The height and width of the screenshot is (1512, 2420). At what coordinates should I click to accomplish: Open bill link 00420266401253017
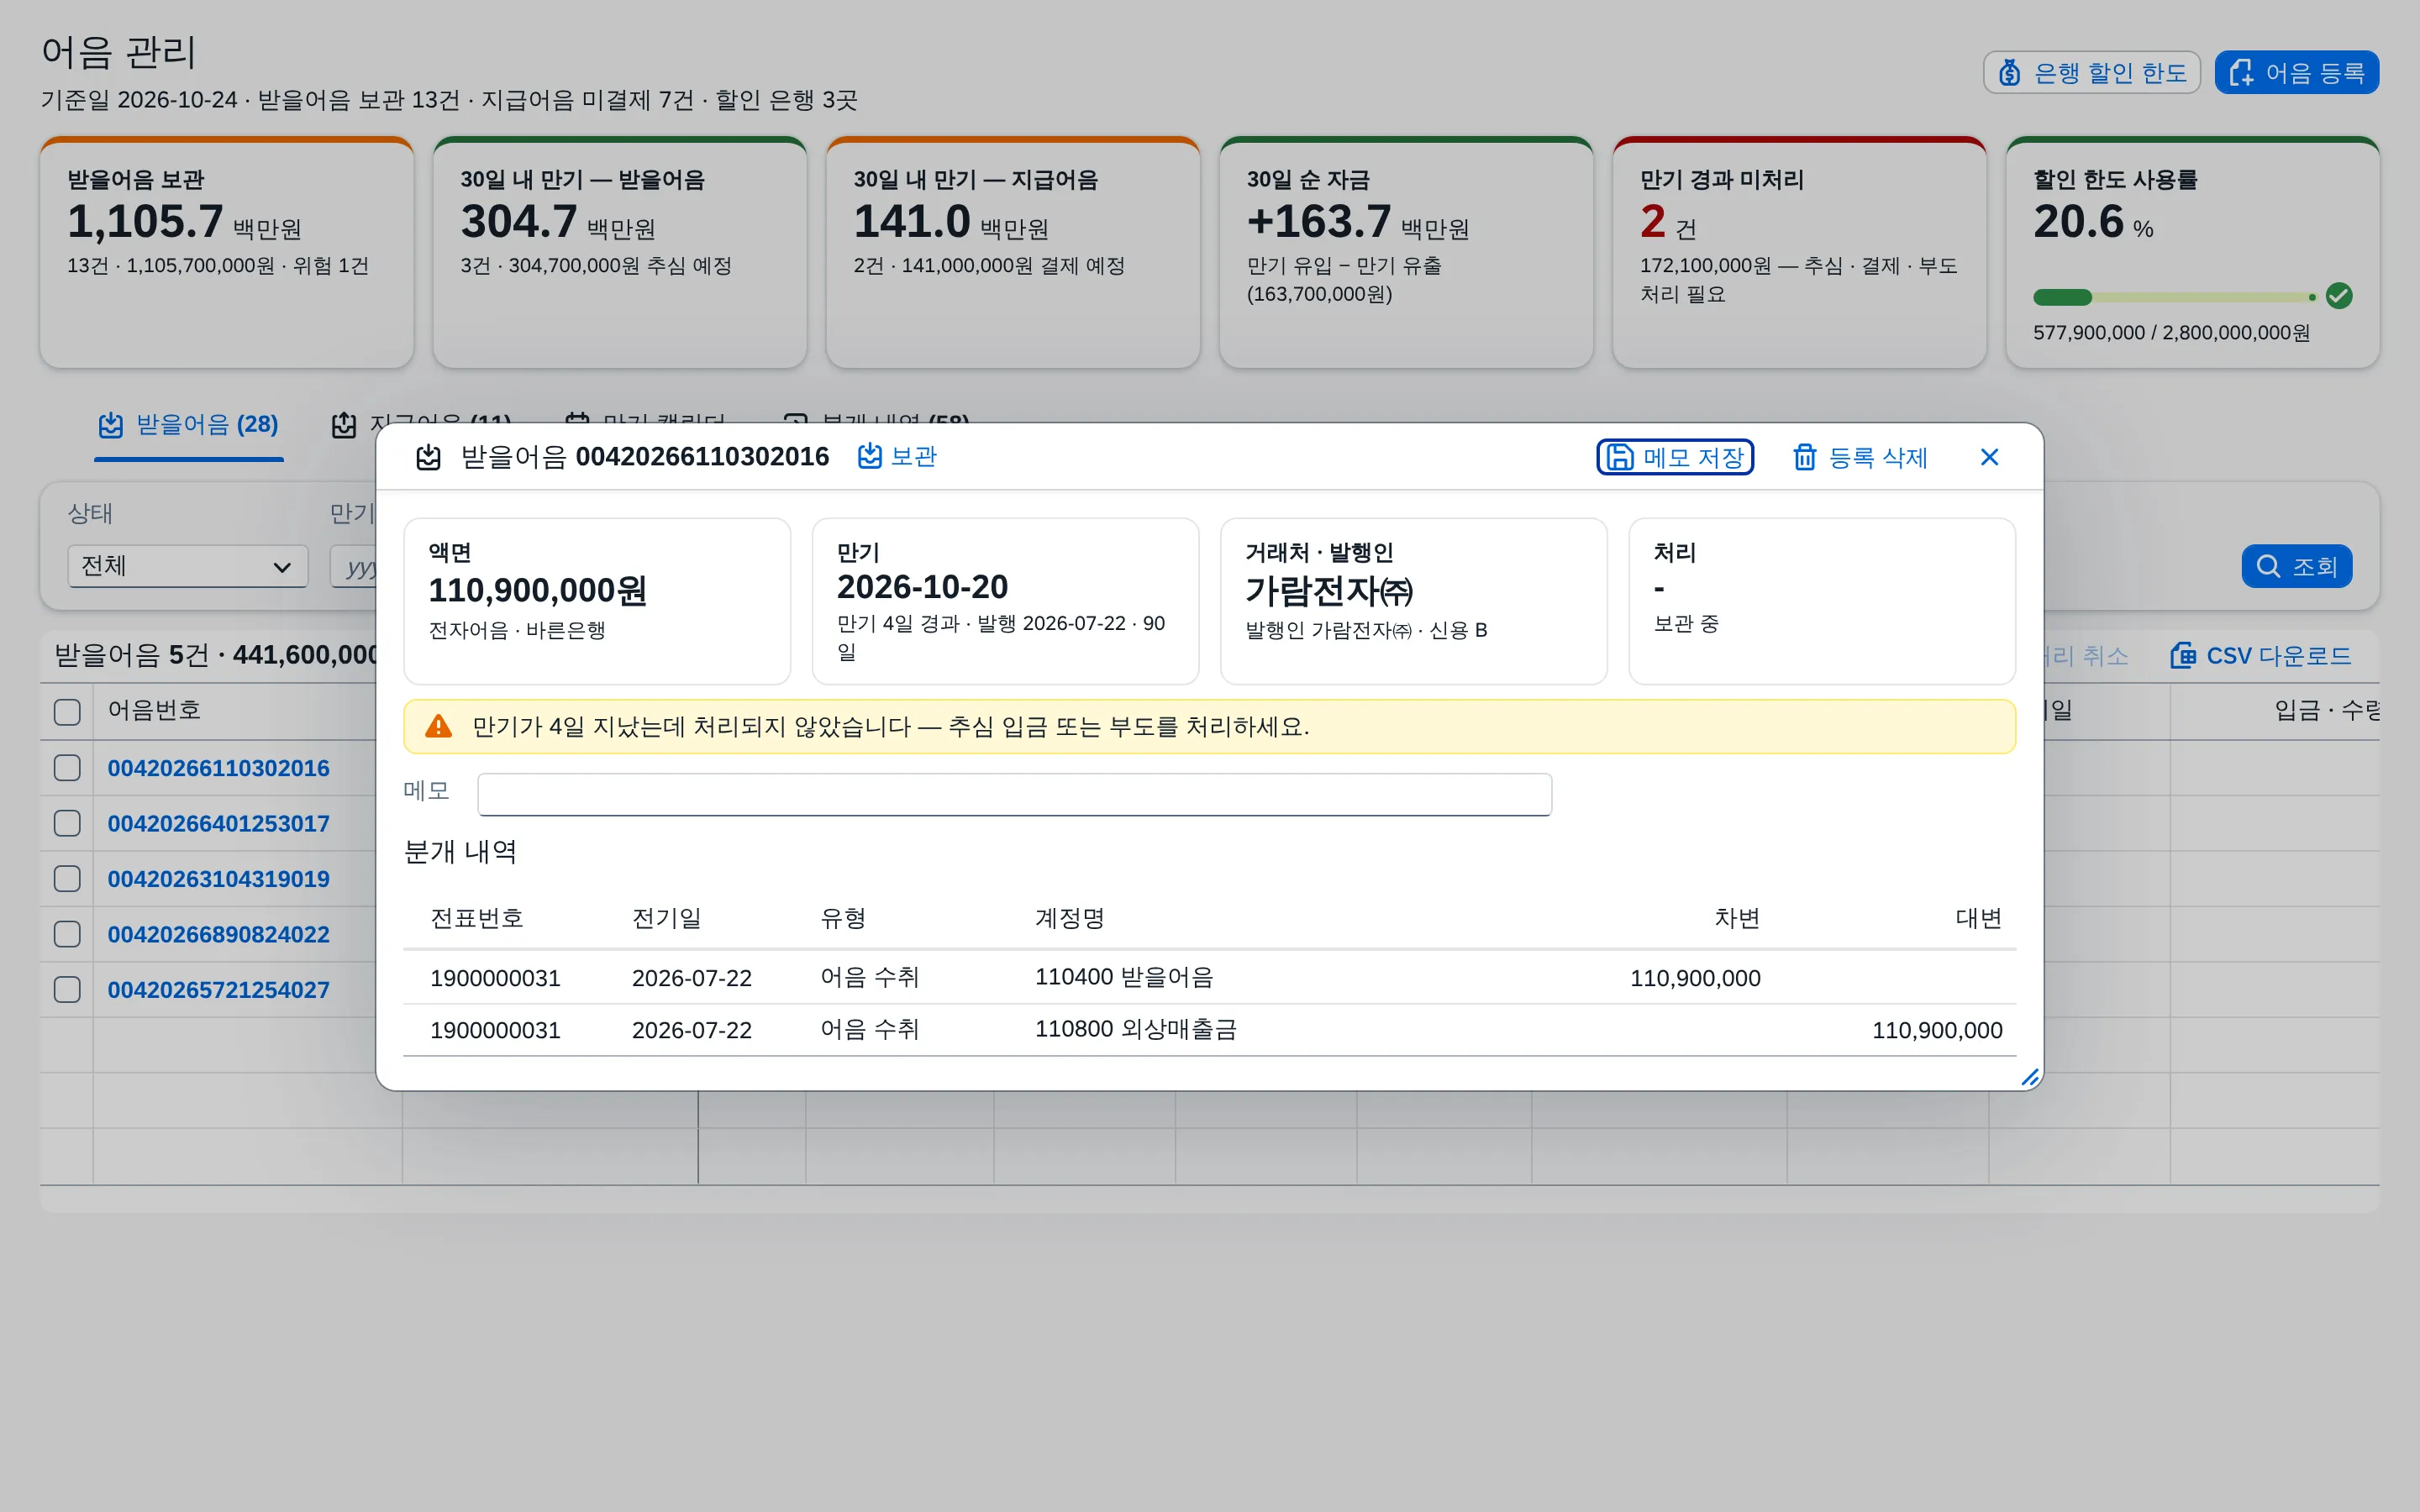[x=218, y=823]
